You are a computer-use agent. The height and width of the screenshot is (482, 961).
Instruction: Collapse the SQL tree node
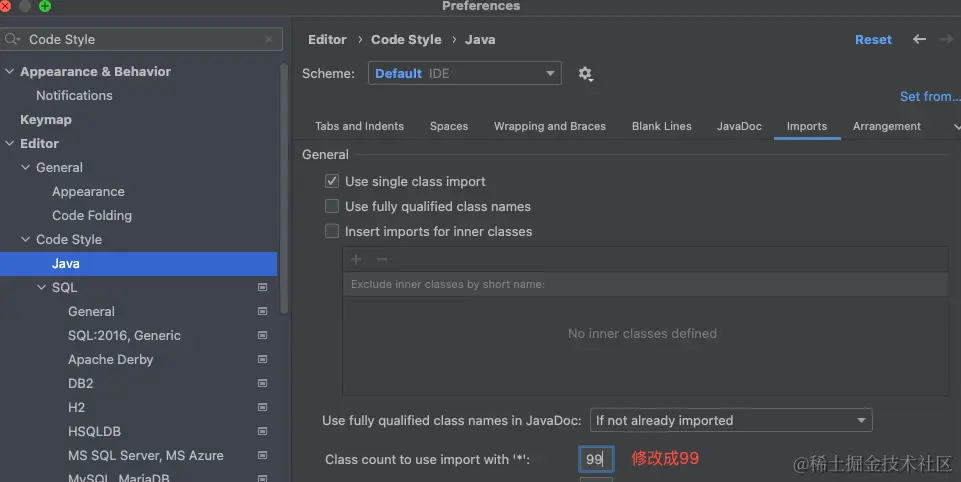coord(41,287)
